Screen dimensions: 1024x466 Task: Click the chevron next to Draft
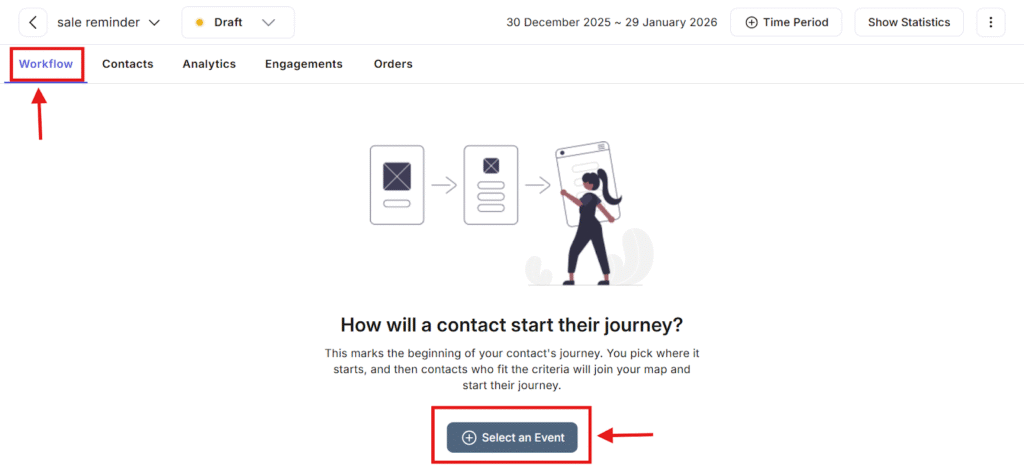(268, 22)
